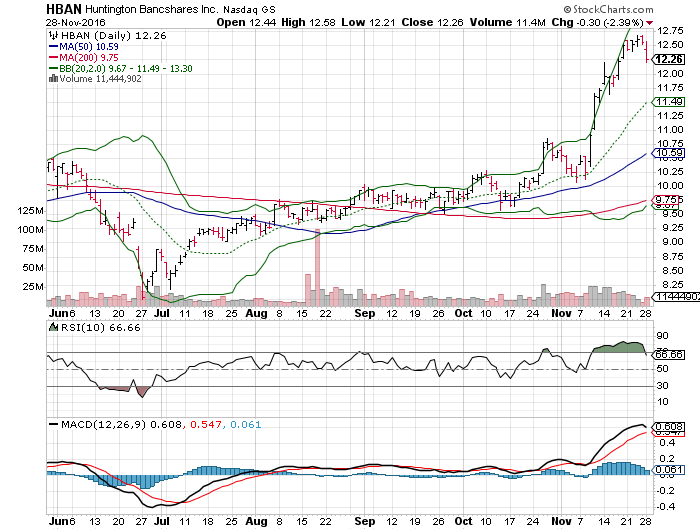This screenshot has height=530, width=700.
Task: Click the 30 level on RSI scale
Action: tap(662, 385)
